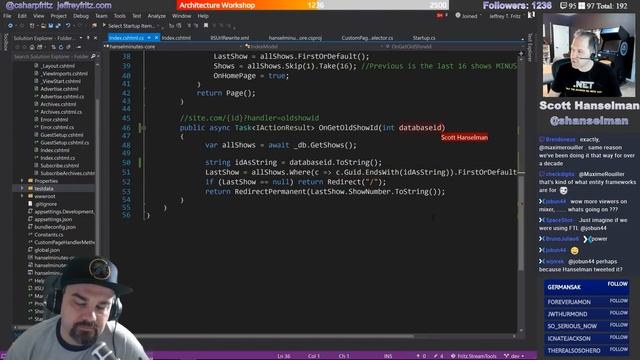640x360 pixels.
Task: Toggle the Test Explorer side tab
Action: click(x=530, y=47)
